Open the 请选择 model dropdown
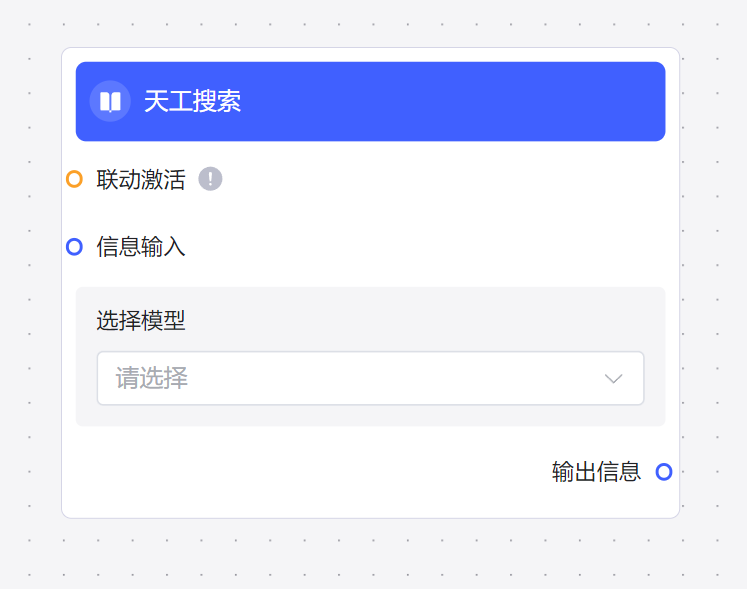Screen dimensions: 747x589 370,378
